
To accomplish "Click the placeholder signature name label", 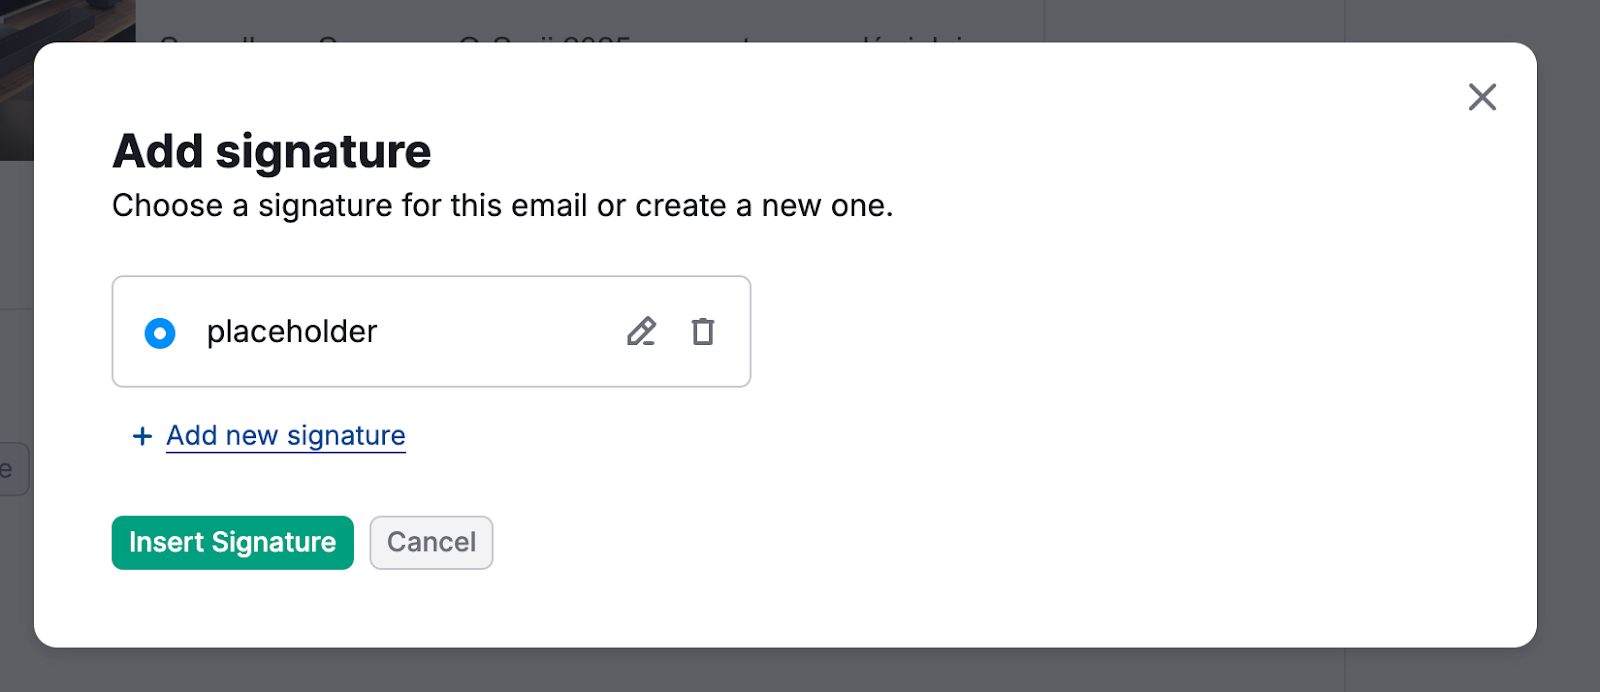I will tap(292, 332).
